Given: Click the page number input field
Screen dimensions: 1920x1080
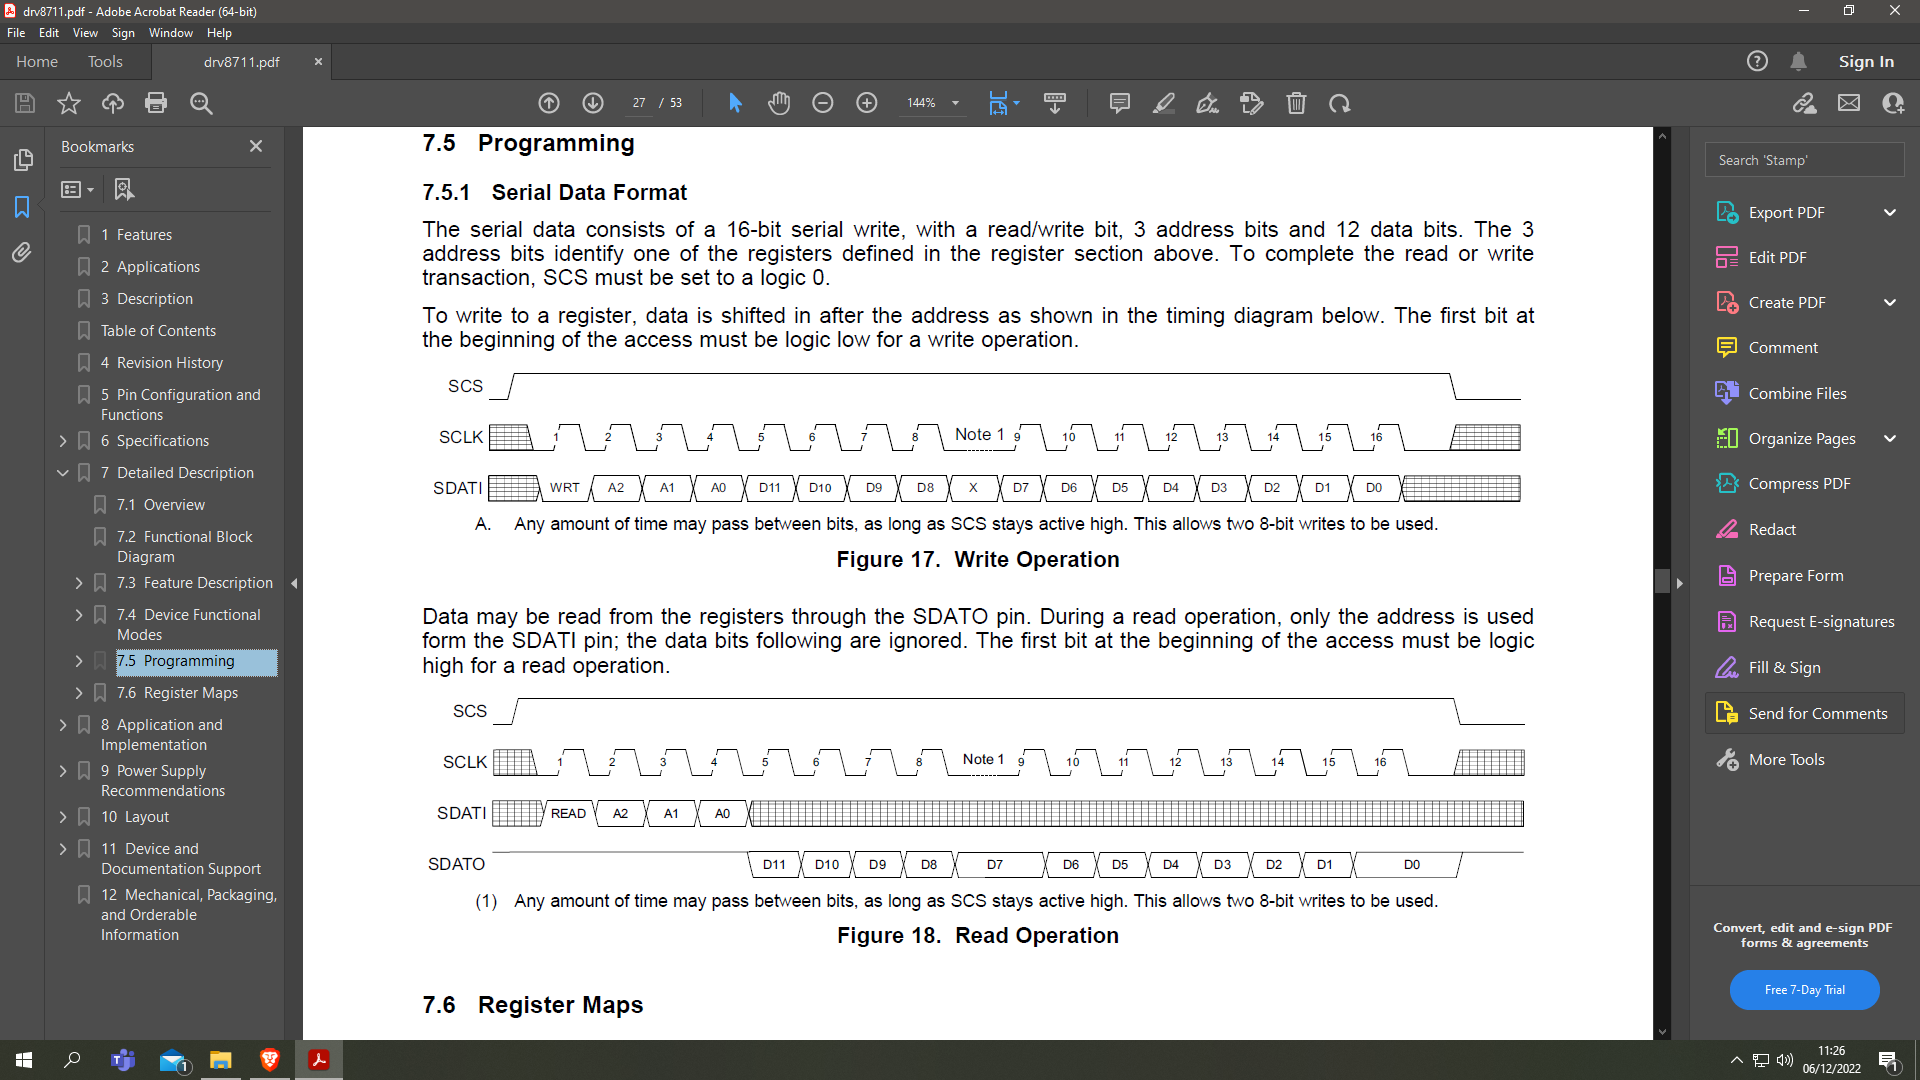Looking at the screenshot, I should 639,103.
